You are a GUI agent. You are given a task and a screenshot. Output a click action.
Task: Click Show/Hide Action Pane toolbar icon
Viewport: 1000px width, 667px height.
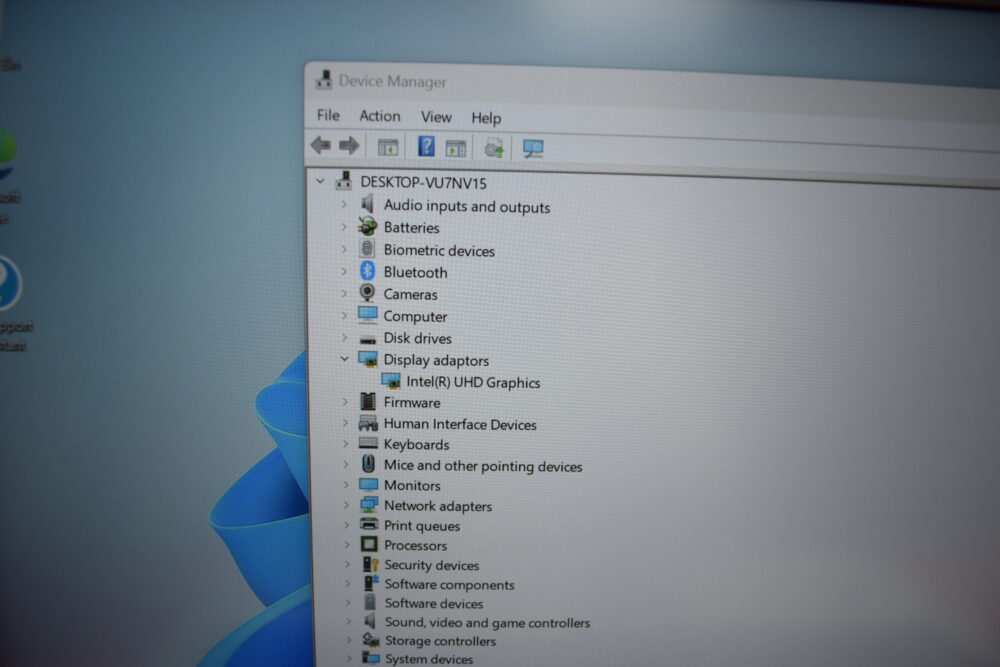pyautogui.click(x=455, y=149)
